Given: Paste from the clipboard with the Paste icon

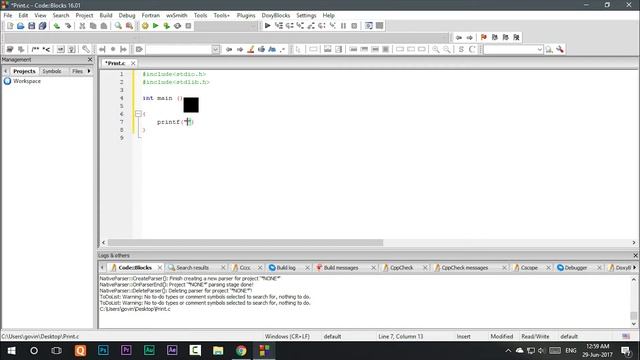Looking at the screenshot, I should tap(104, 26).
